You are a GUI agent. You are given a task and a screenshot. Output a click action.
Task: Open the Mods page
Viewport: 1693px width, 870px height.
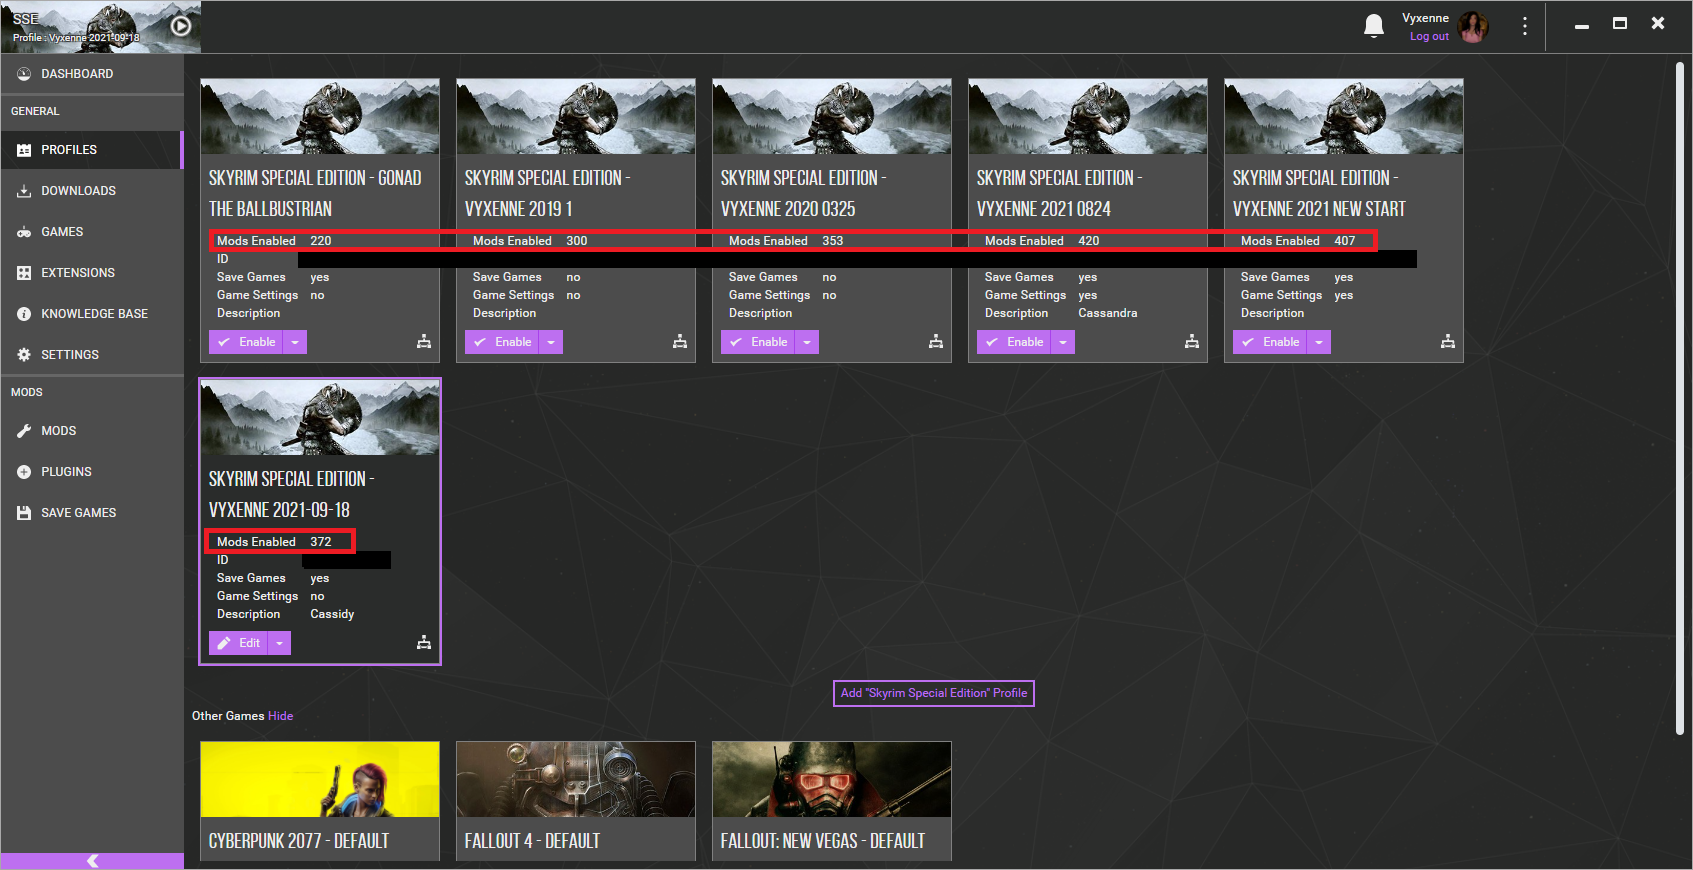pos(92,431)
